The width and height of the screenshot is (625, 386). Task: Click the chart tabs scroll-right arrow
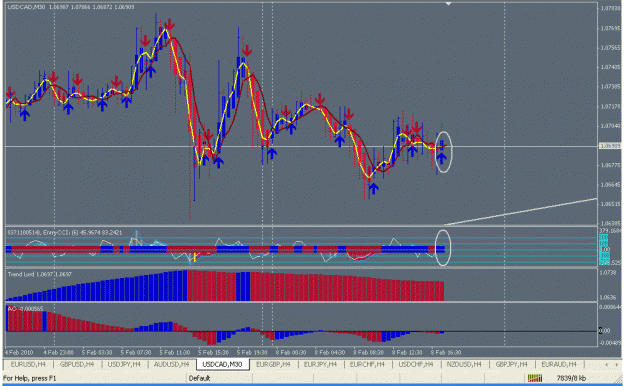(617, 364)
